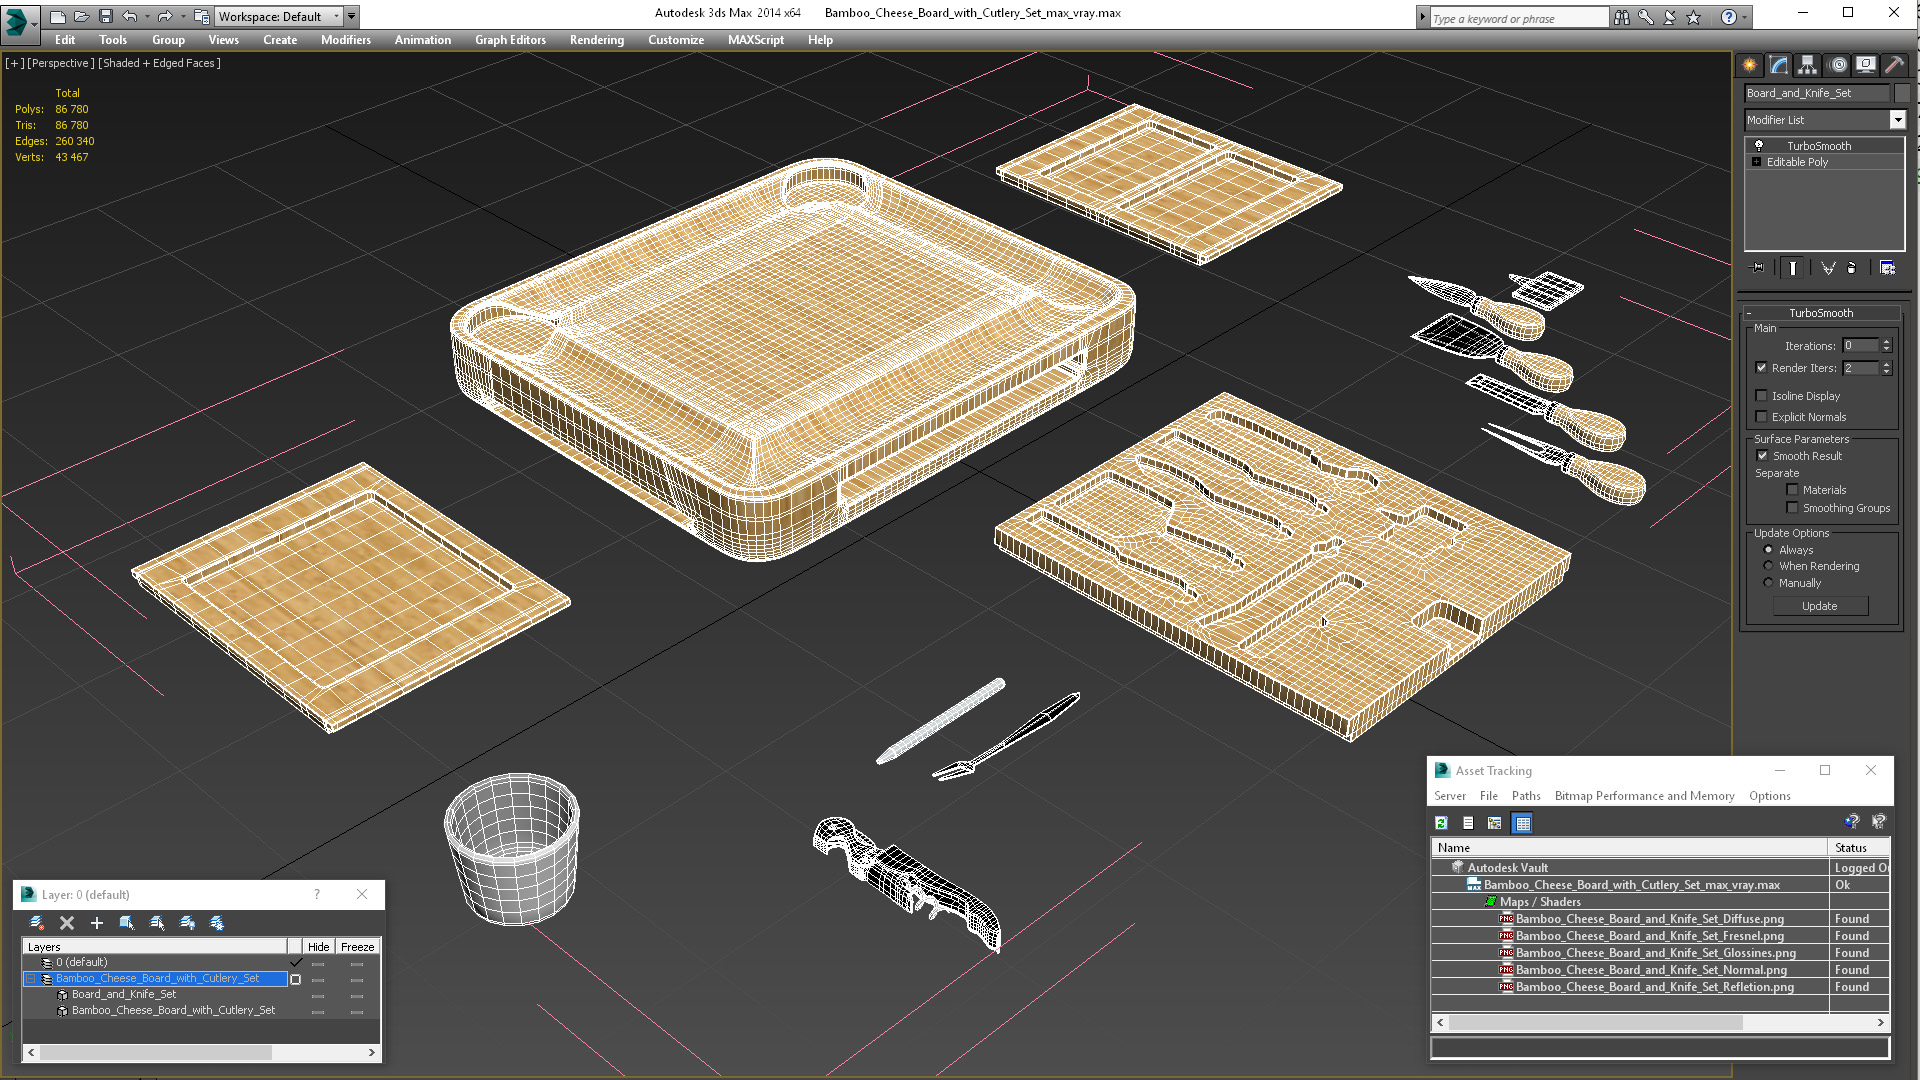Collapse the Bamboo_Cheese_Board_with_Cutlery_Set layer
This screenshot has width=1920, height=1080.
(x=31, y=979)
